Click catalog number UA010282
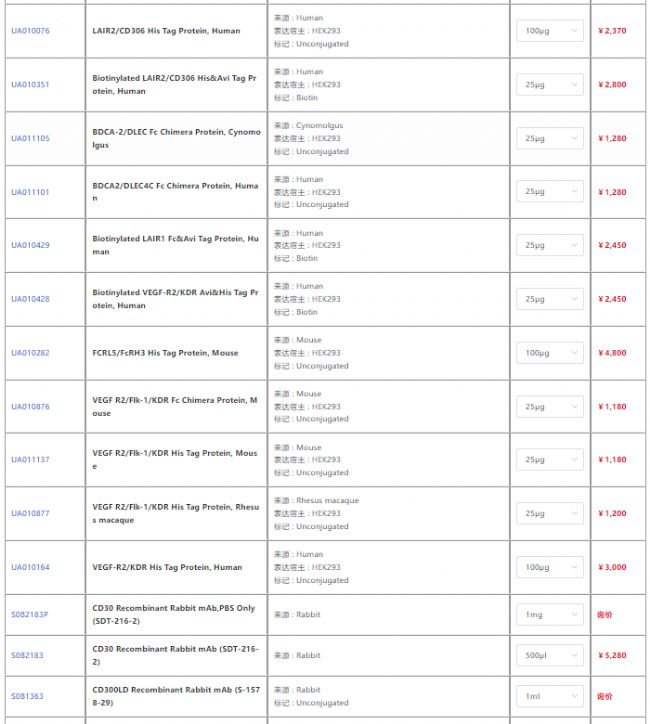Image resolution: width=650 pixels, height=724 pixels. (x=30, y=353)
